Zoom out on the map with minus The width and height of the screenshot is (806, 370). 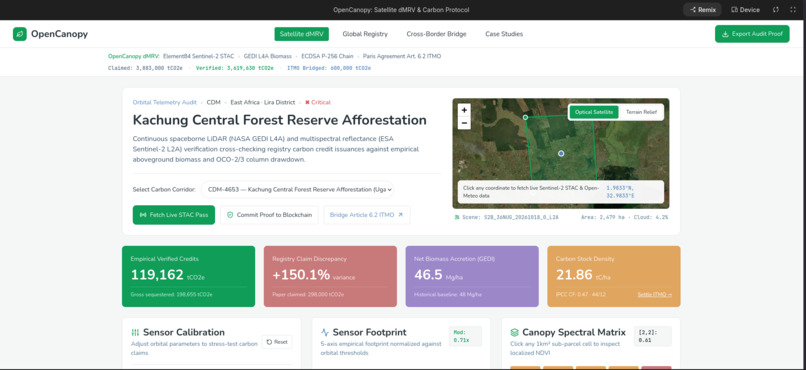[x=464, y=123]
